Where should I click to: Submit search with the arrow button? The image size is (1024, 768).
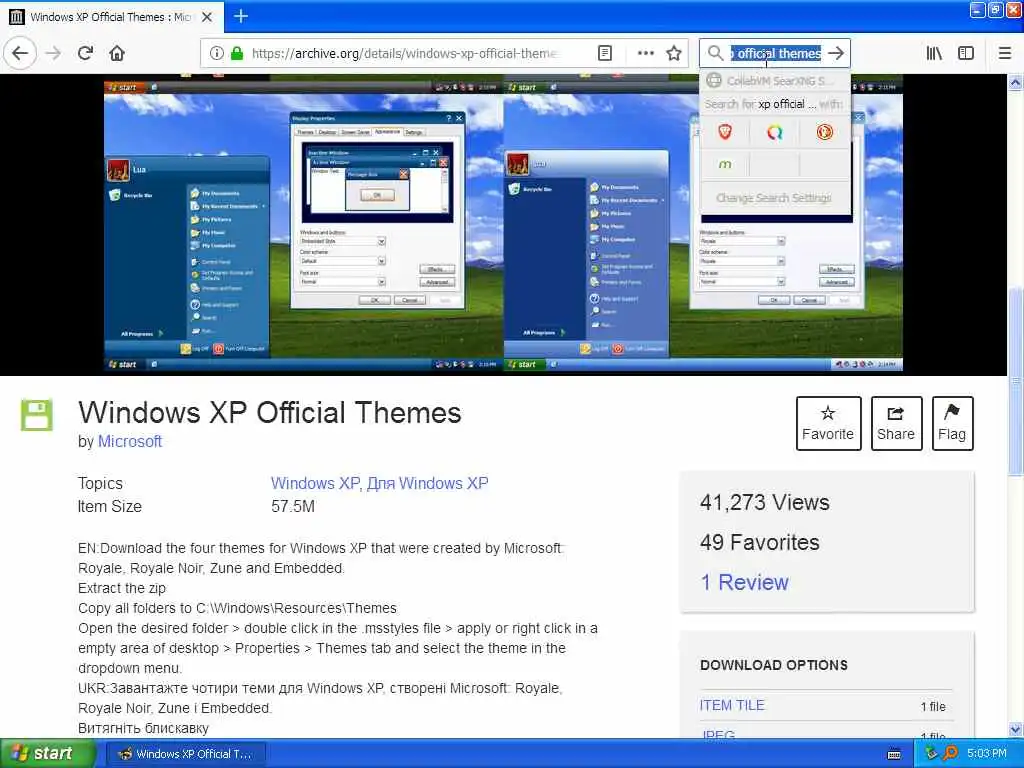click(x=836, y=53)
